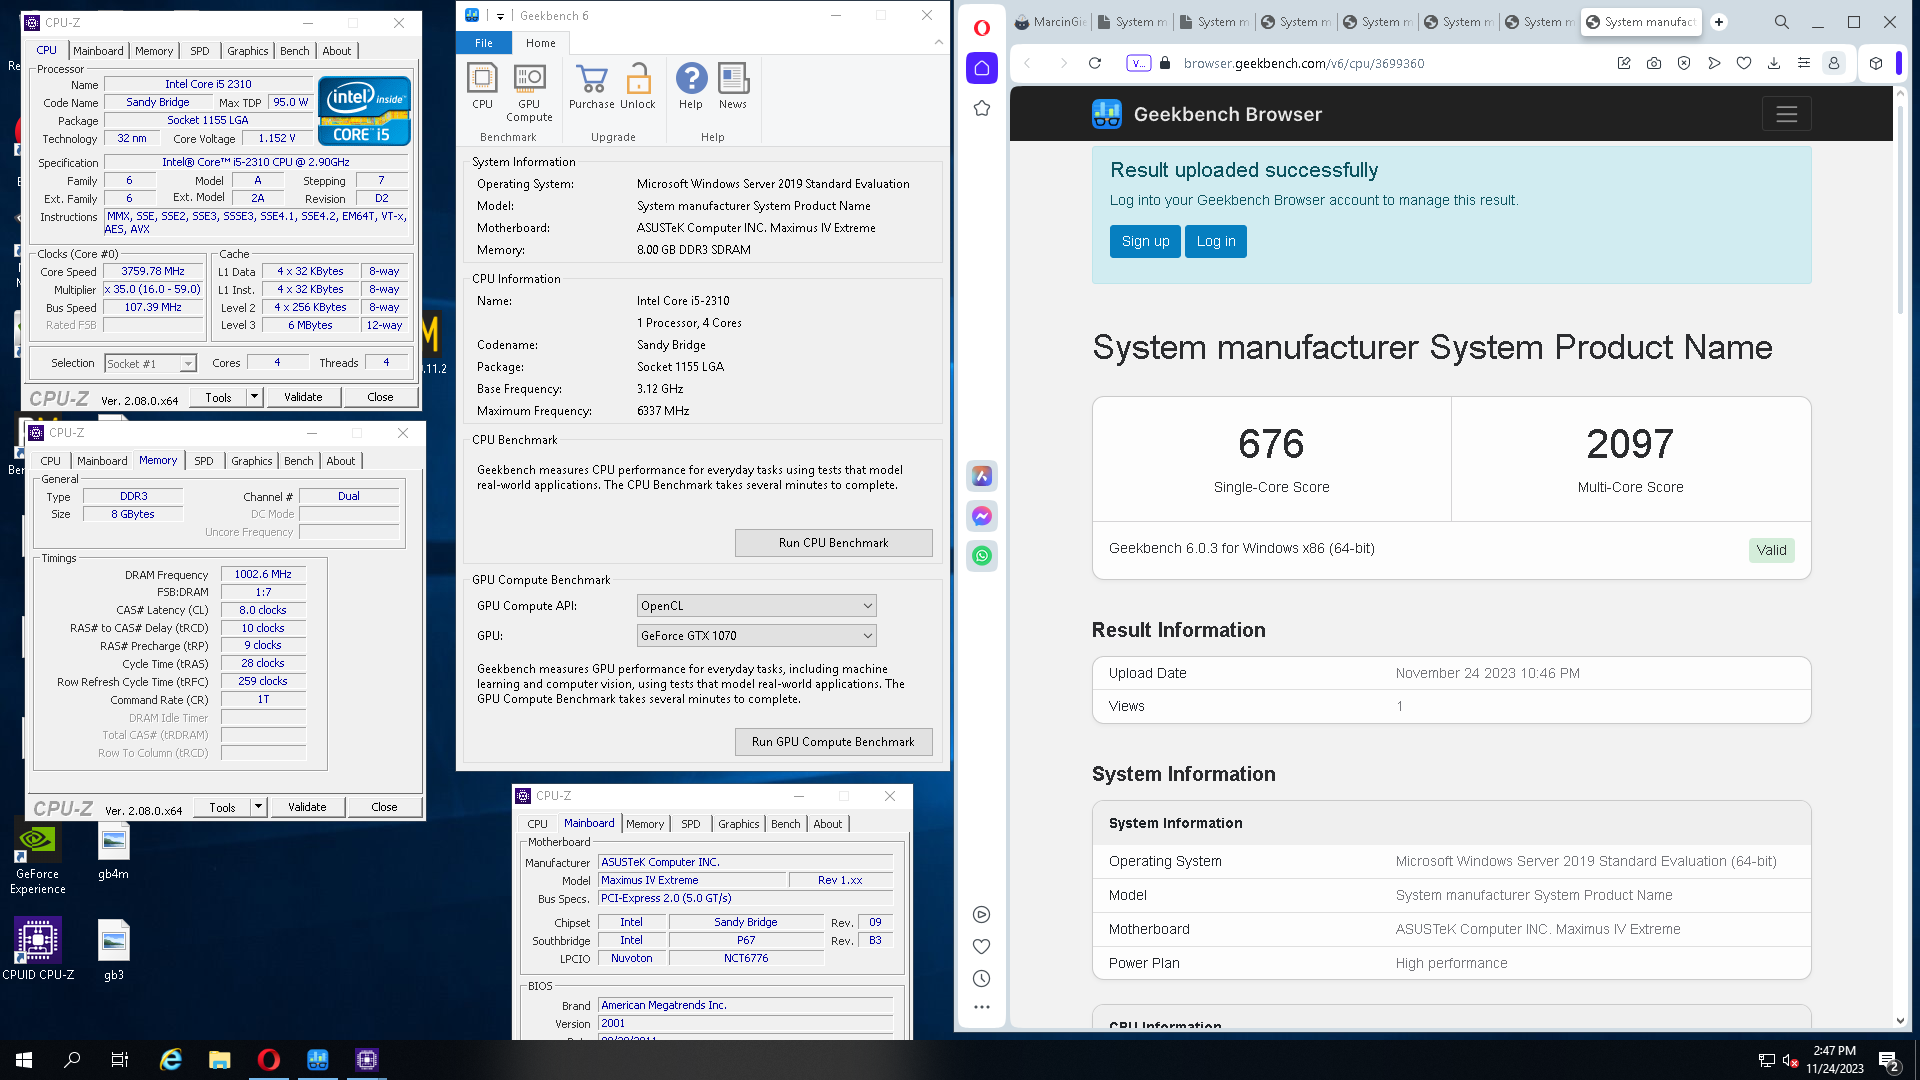Open Aria AI icon in Opera sidebar
The width and height of the screenshot is (1920, 1080).
982,476
